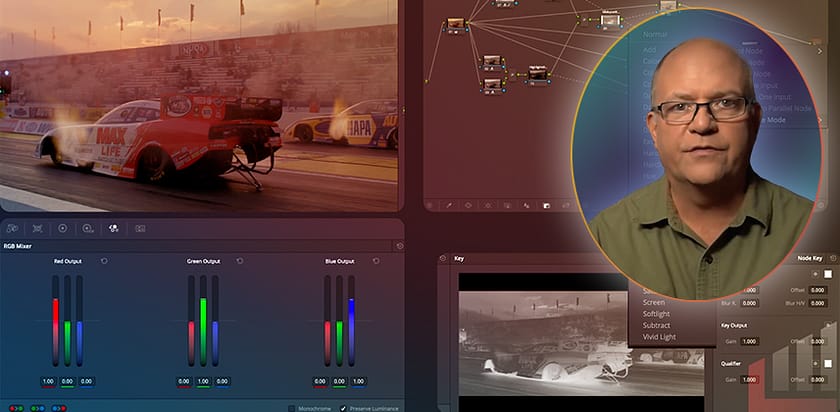Choose Vivid Light composite mode
The image size is (840, 412).
[659, 337]
